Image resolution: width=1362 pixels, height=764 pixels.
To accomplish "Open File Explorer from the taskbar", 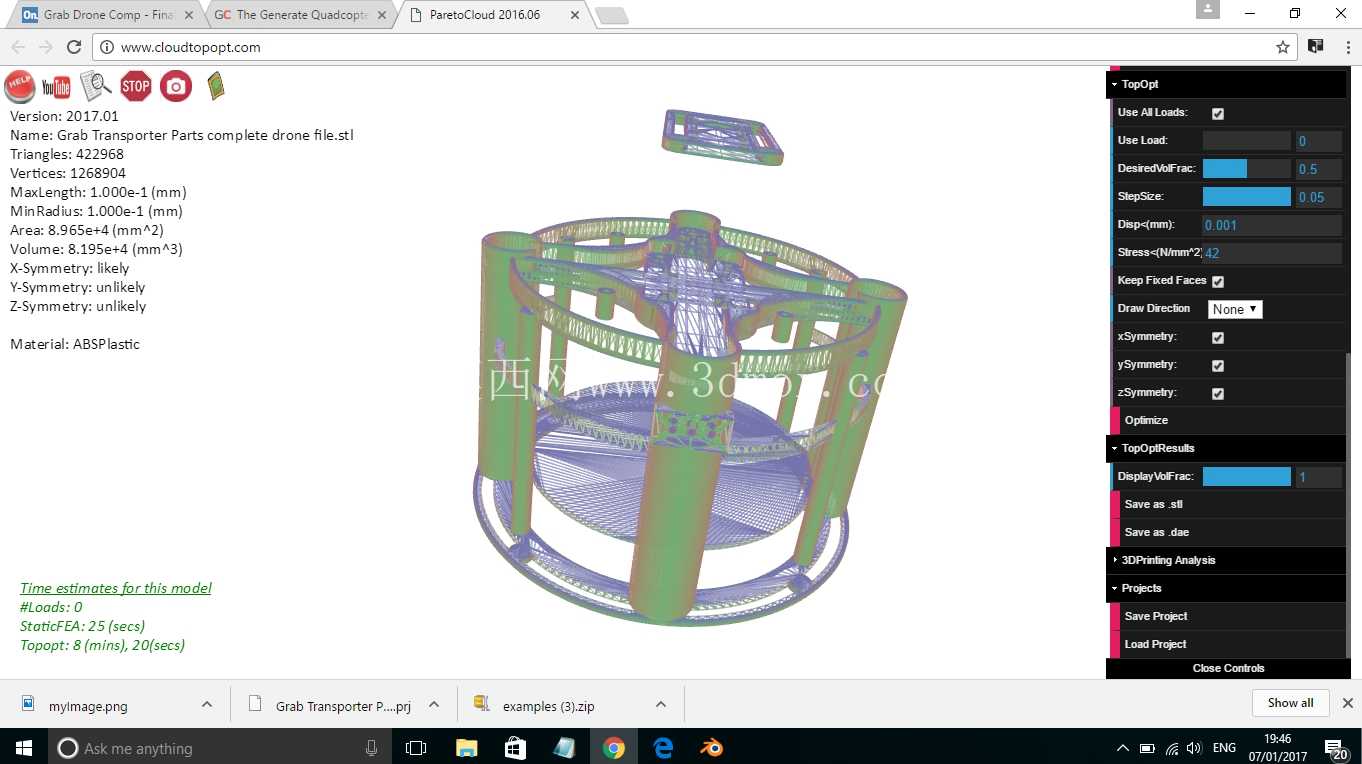I will pyautogui.click(x=466, y=748).
